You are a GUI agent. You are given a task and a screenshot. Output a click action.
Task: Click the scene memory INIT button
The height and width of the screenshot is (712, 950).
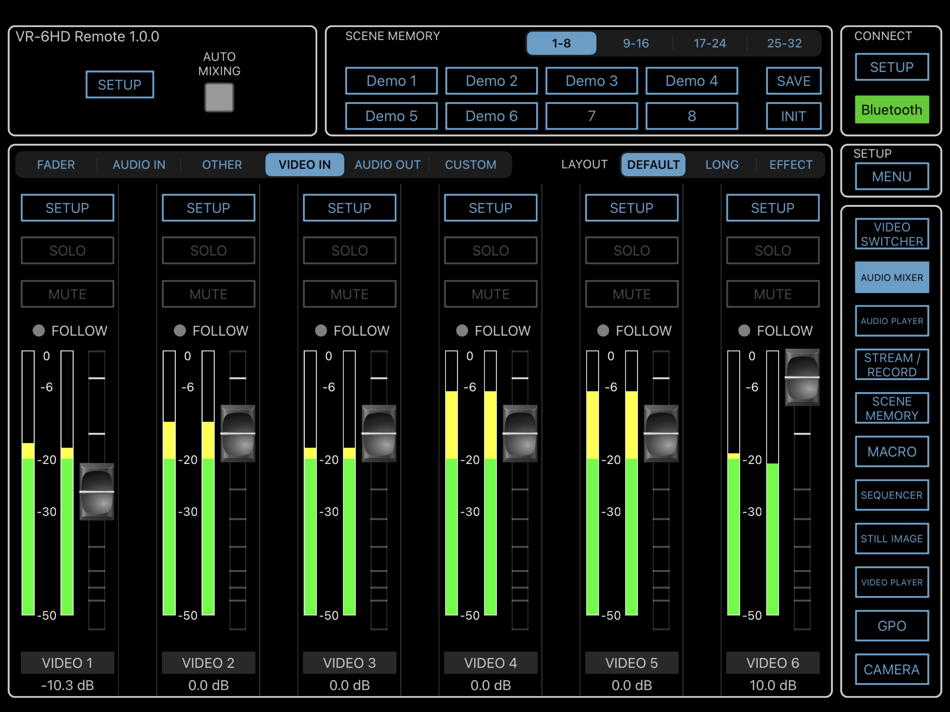tap(794, 116)
